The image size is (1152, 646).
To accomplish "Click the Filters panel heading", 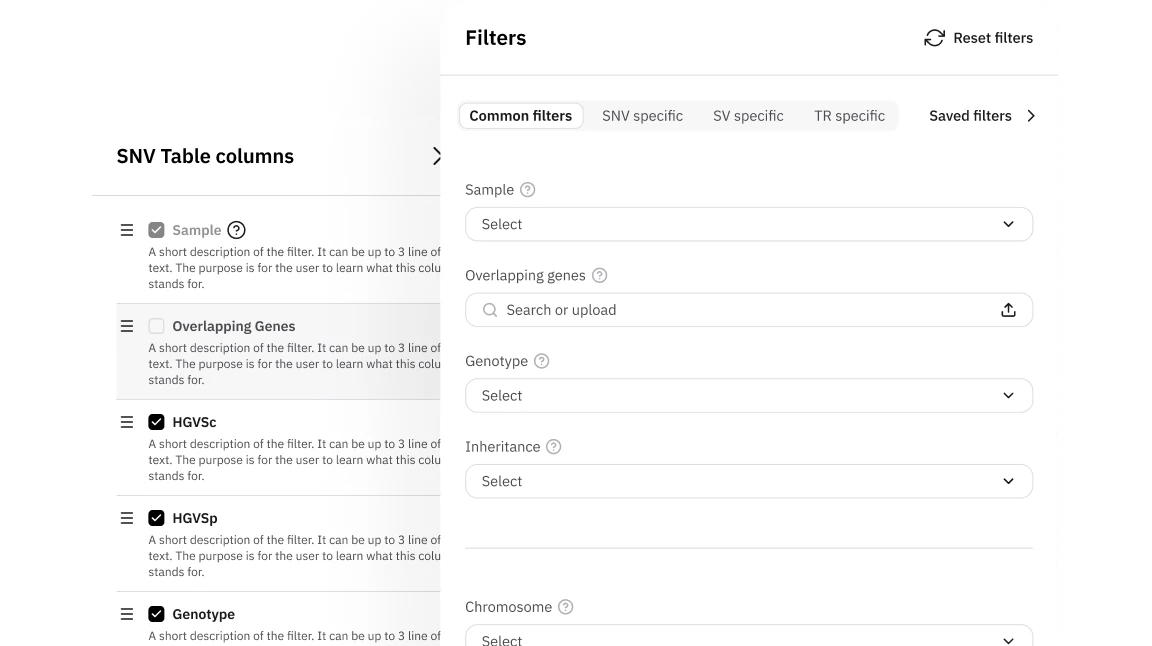I will (496, 38).
